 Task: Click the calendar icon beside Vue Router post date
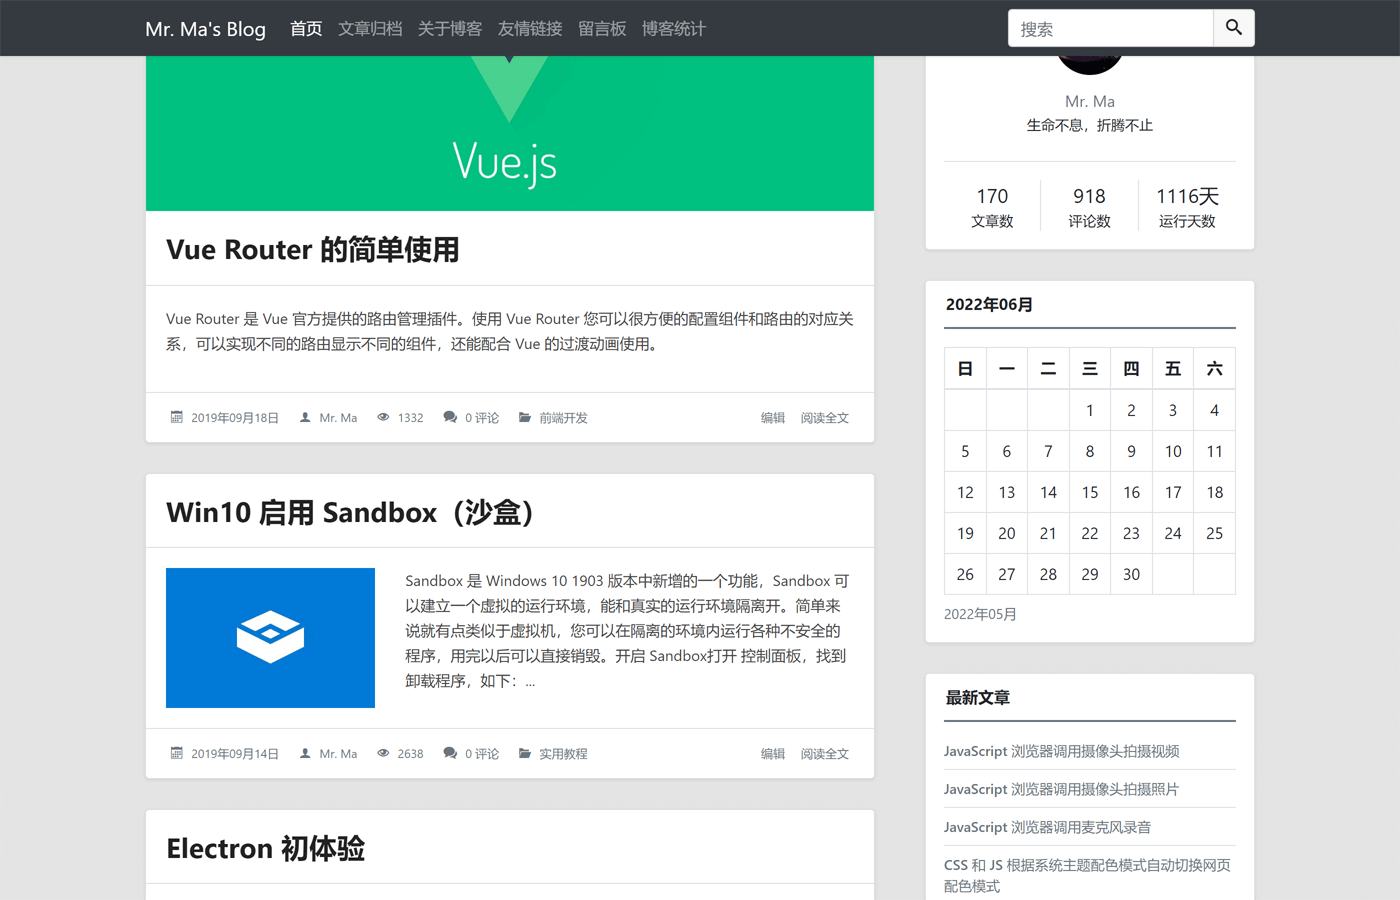point(177,417)
